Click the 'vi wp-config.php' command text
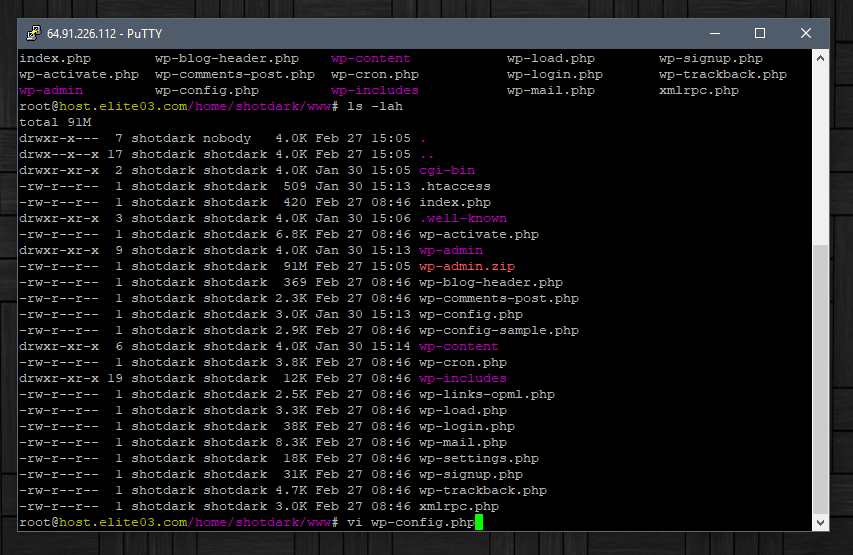853x555 pixels. pos(411,522)
